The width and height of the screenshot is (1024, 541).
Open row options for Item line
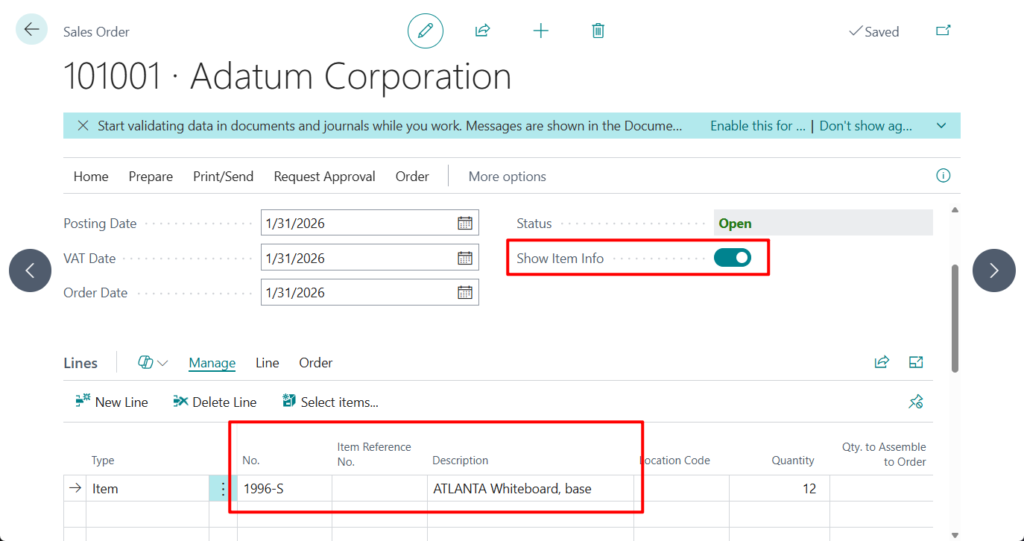[x=222, y=489]
